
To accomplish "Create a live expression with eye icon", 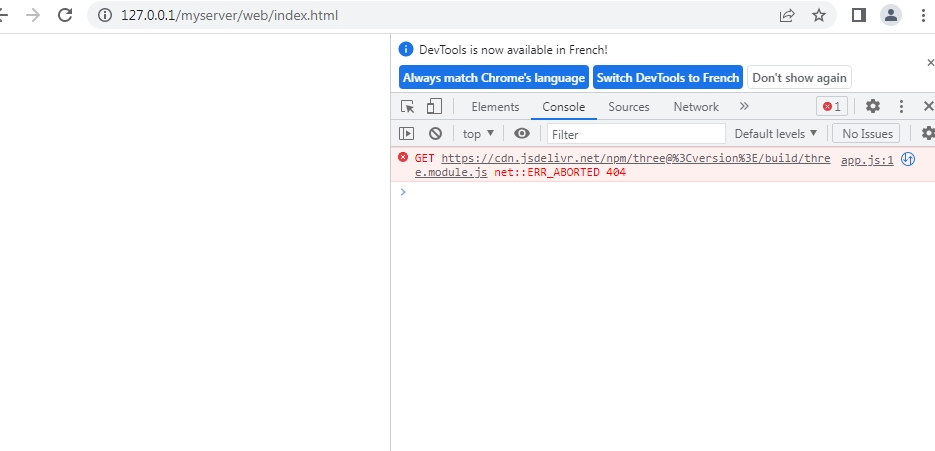I will pyautogui.click(x=522, y=134).
